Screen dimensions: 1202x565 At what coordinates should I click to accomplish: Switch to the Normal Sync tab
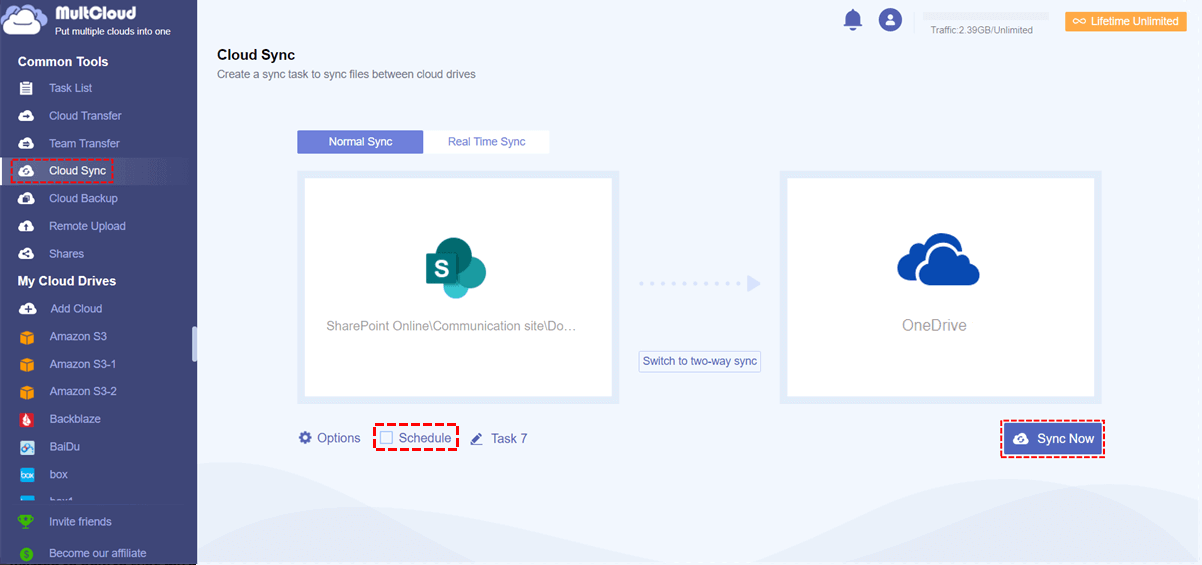(360, 142)
